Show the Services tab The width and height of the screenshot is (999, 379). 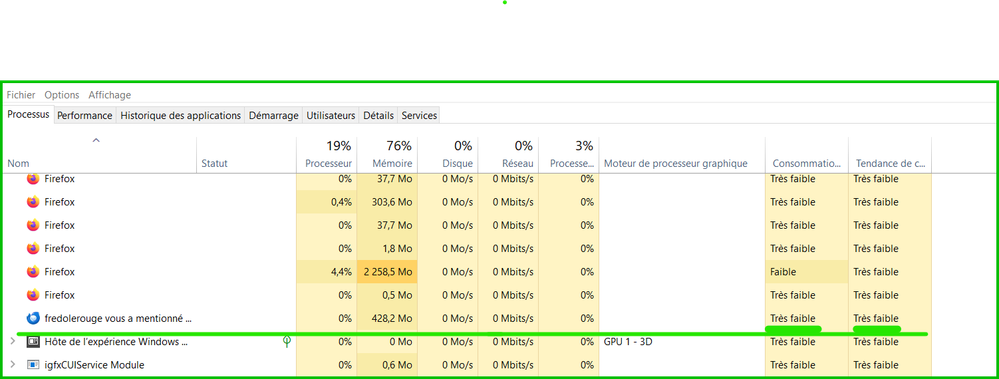point(419,116)
